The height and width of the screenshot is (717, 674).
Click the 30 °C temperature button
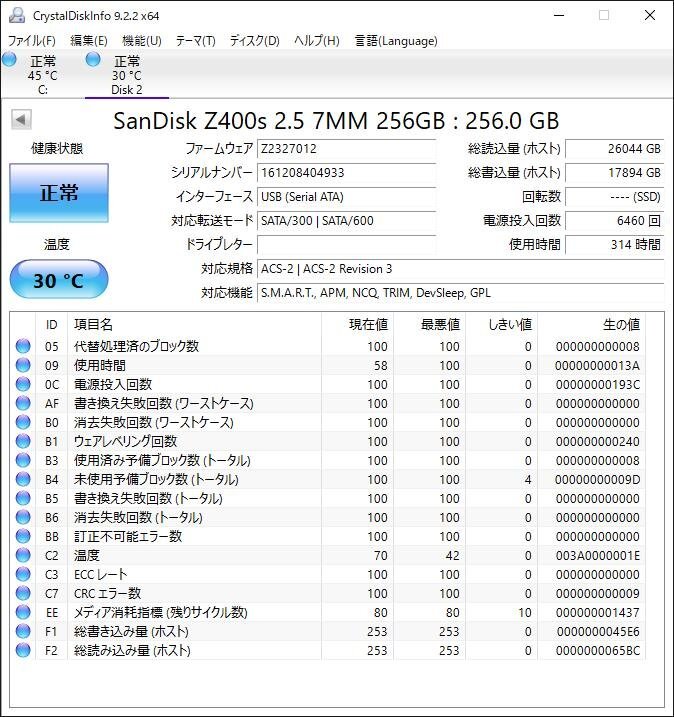point(59,279)
